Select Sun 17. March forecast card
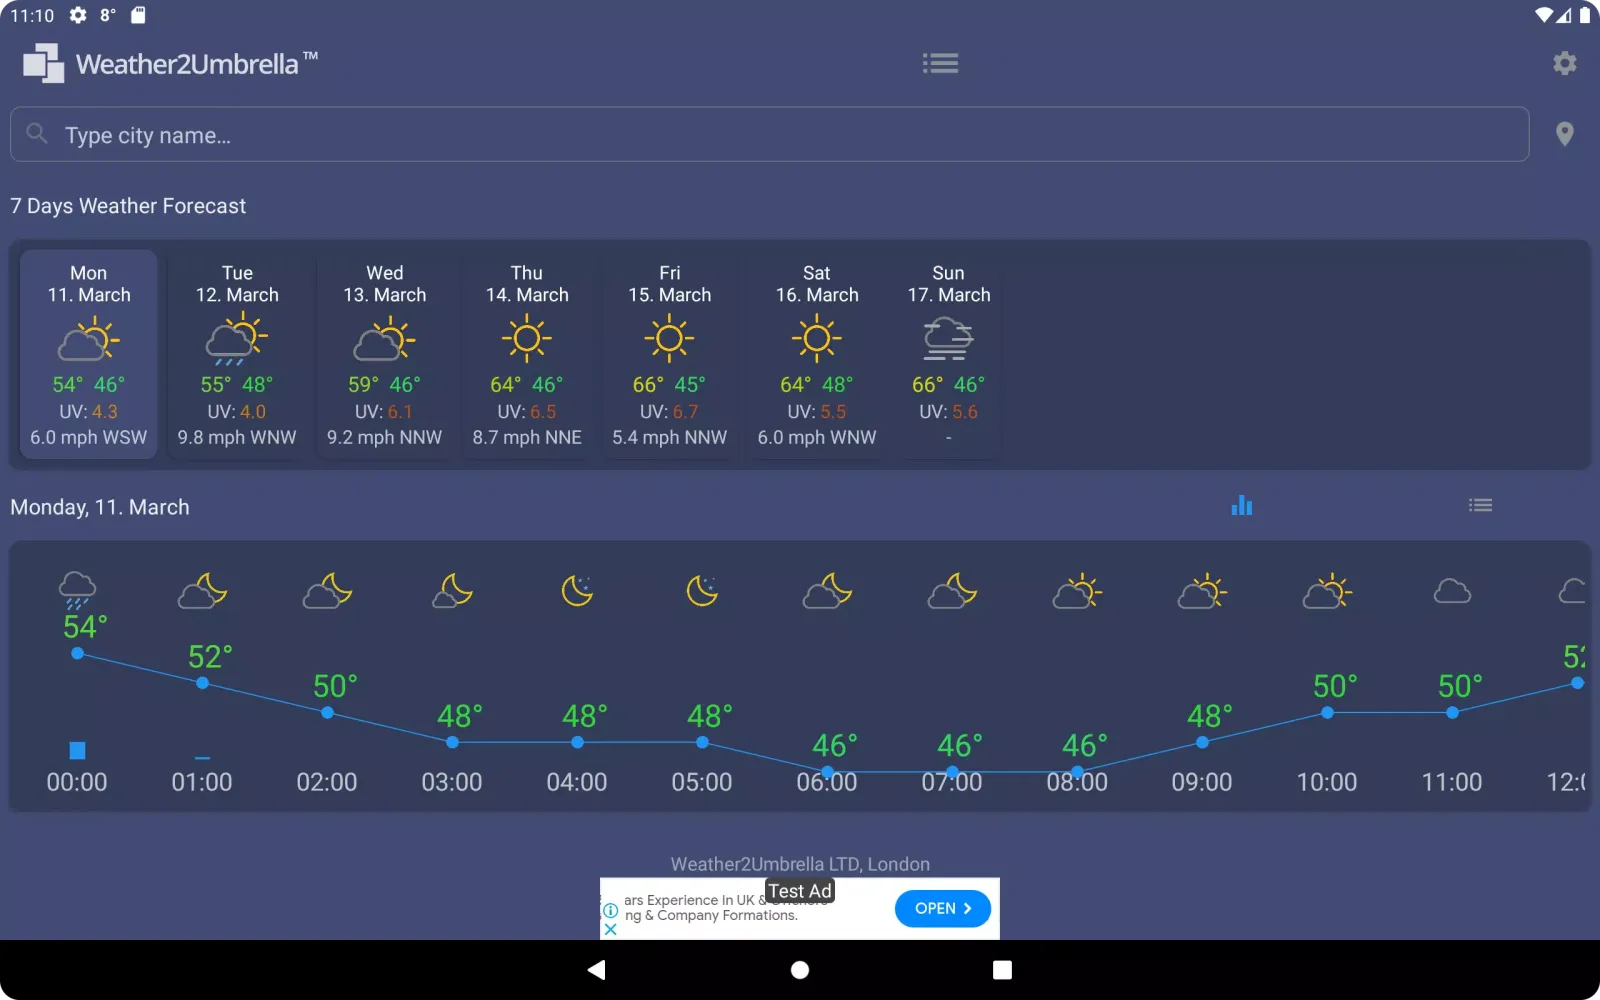 pos(949,354)
